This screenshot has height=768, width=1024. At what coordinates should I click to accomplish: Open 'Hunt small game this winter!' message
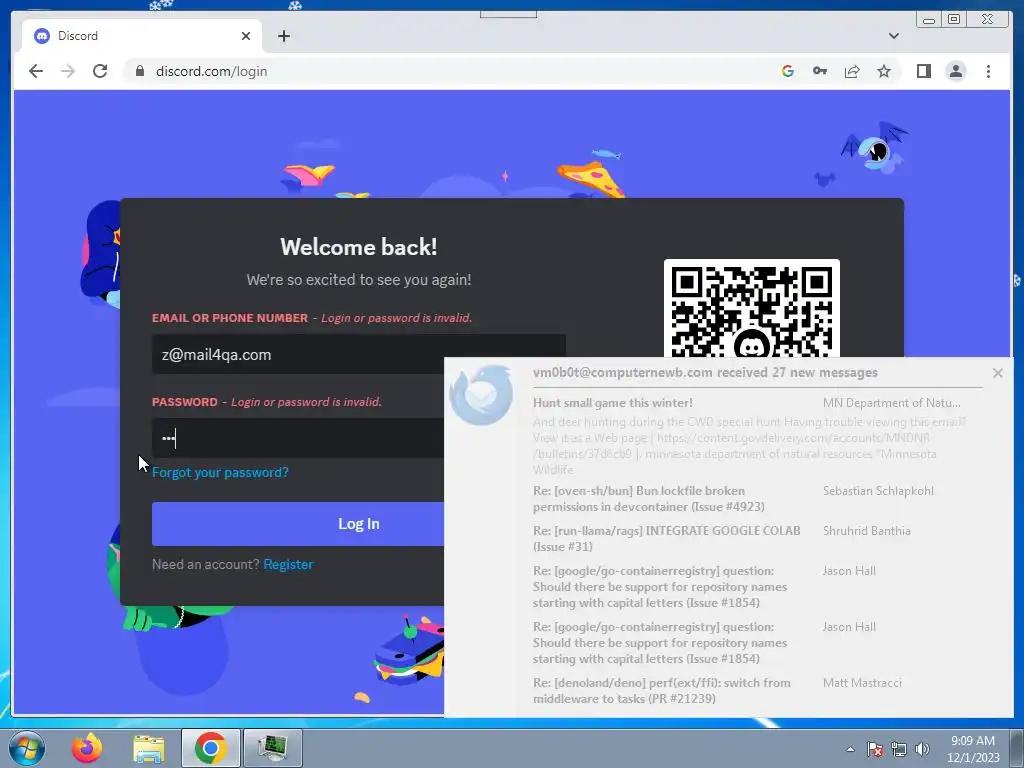[613, 403]
